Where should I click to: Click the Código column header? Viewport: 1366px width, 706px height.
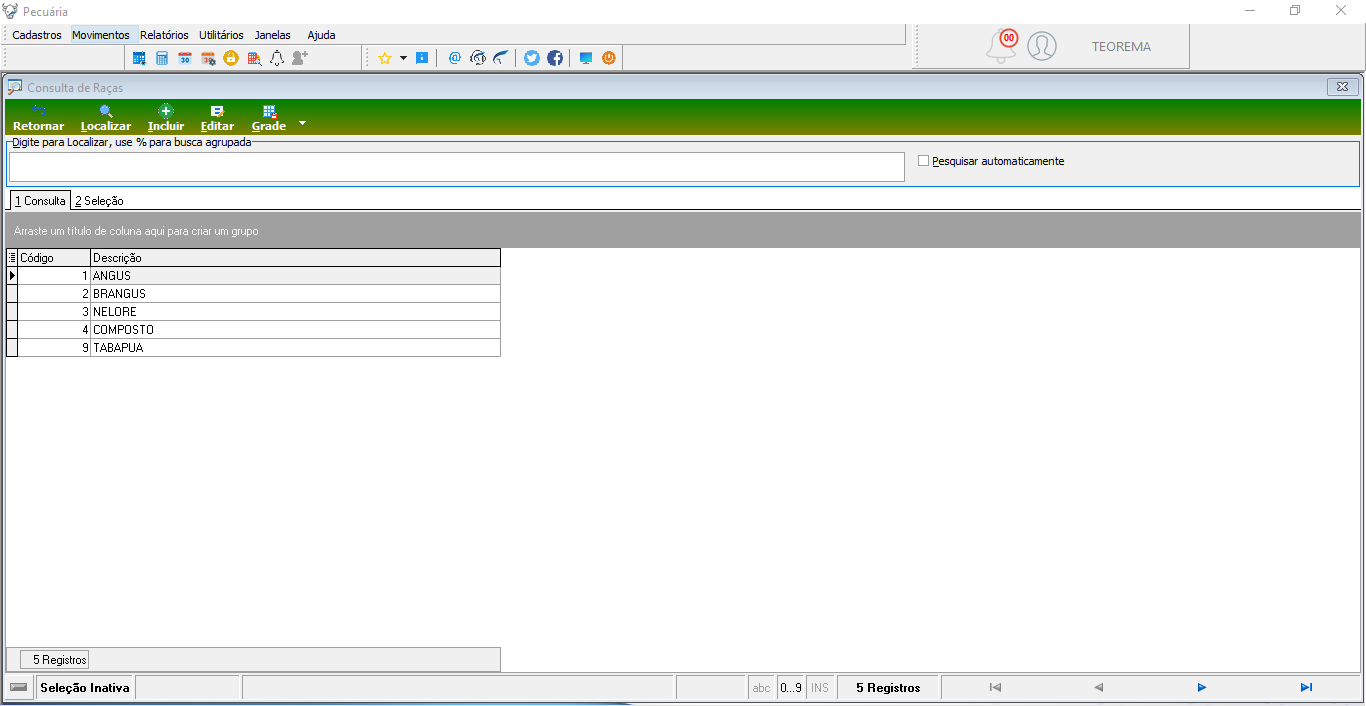point(54,258)
